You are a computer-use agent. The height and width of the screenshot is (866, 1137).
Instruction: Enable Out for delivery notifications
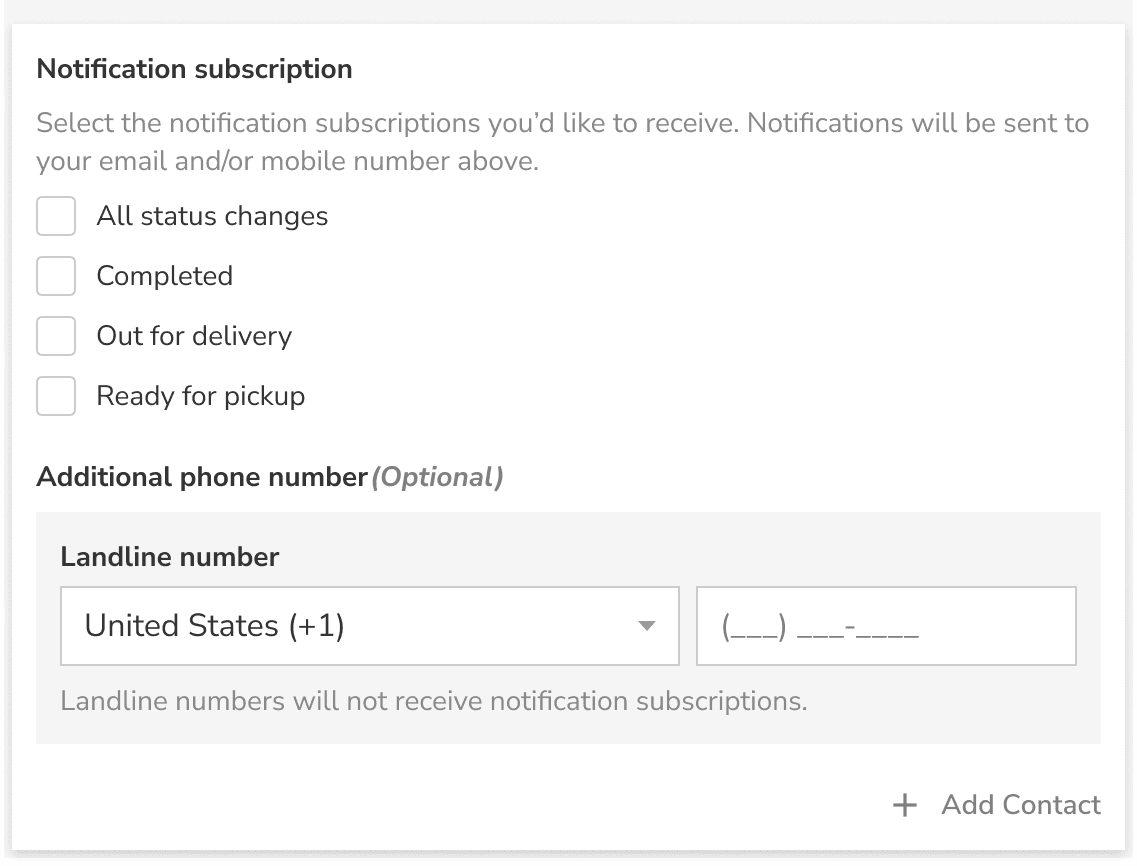point(56,336)
